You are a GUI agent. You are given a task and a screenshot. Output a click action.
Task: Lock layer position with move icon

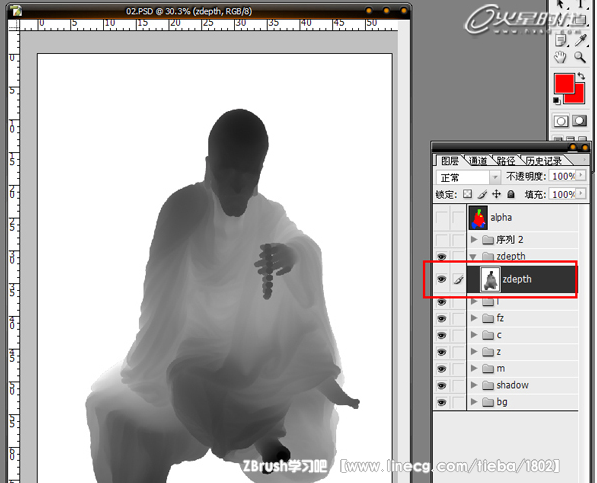pos(496,194)
